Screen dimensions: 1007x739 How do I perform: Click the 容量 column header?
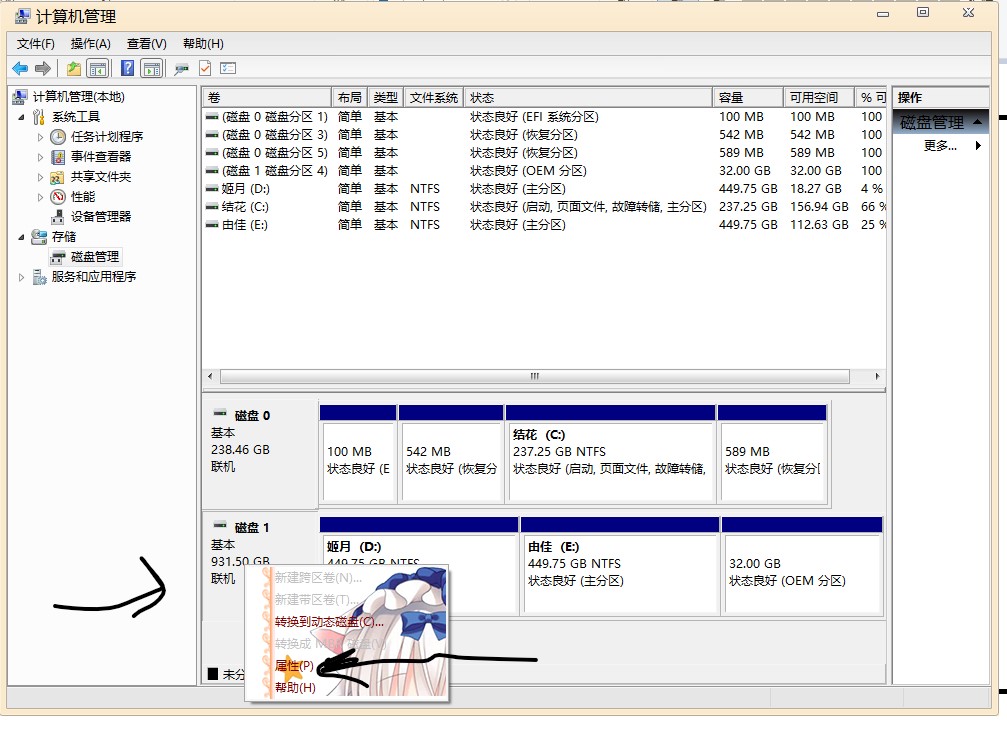pos(748,98)
